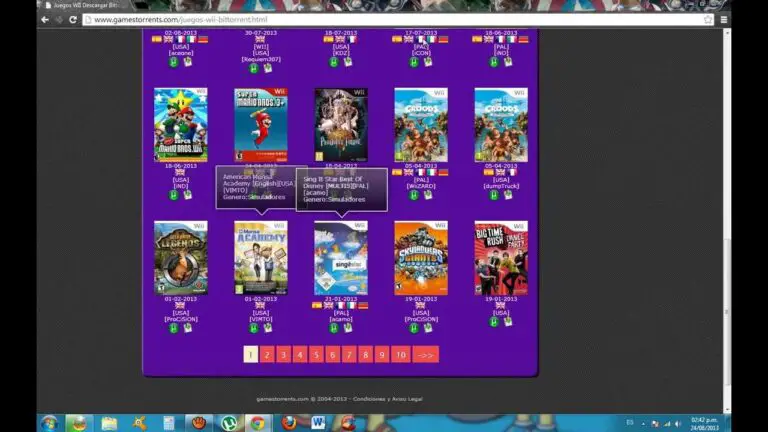The height and width of the screenshot is (432, 768).
Task: Open document icon under SingItStar acamo
Action: (x=348, y=328)
